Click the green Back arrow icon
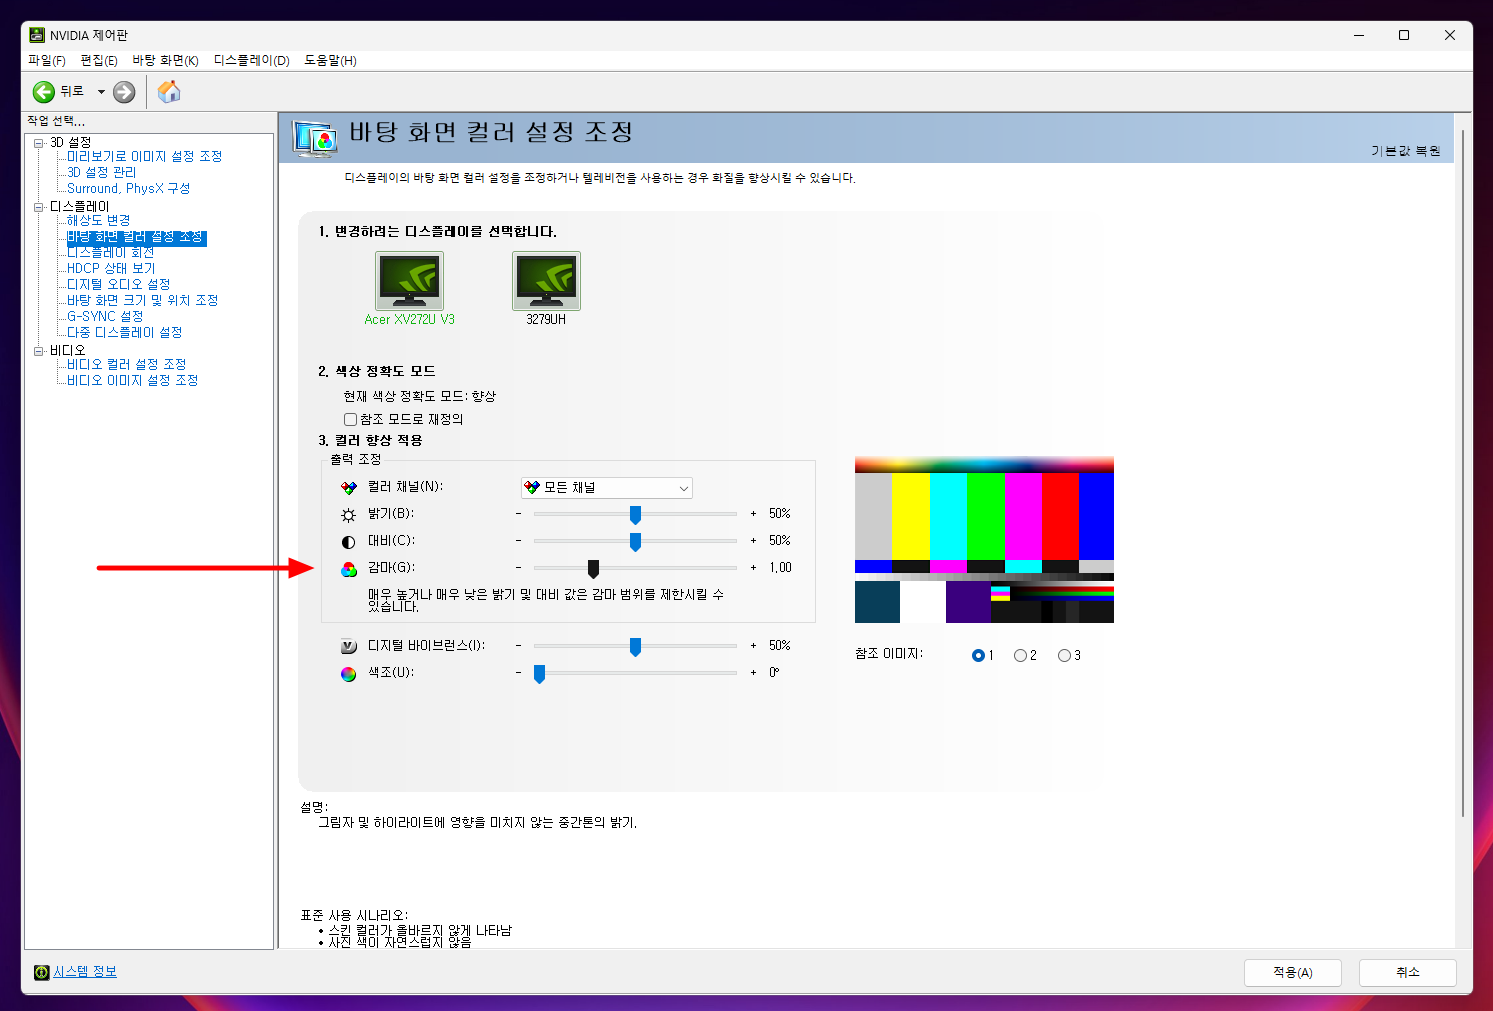Viewport: 1493px width, 1011px height. point(43,92)
